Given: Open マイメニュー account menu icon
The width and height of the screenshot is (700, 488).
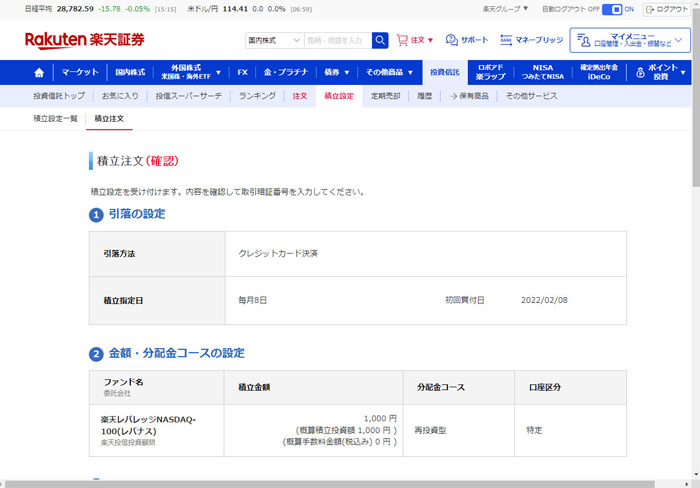Looking at the screenshot, I should pyautogui.click(x=581, y=40).
